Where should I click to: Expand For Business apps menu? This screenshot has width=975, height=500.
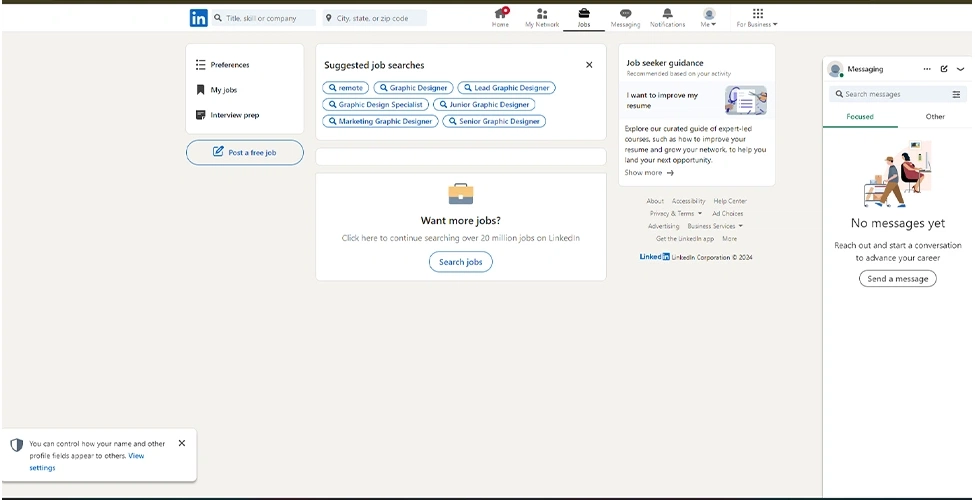pyautogui.click(x=757, y=17)
